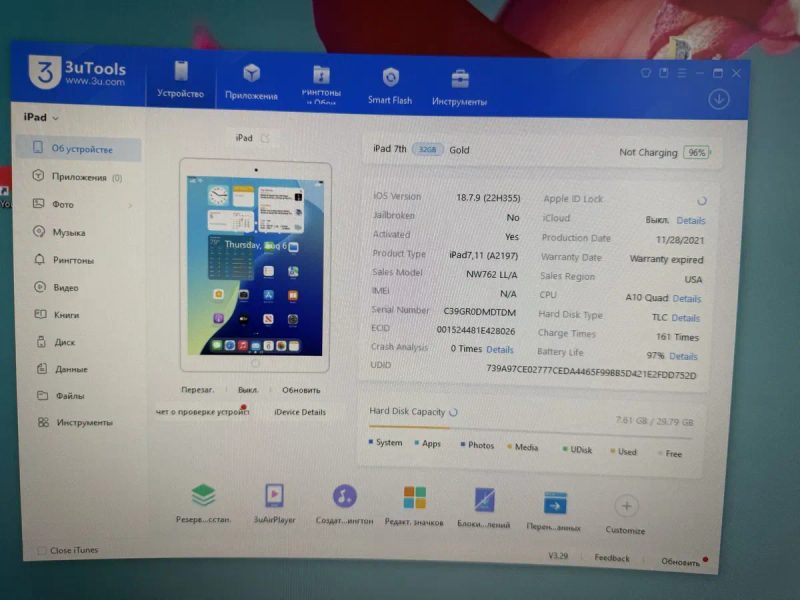
Task: Click the Charge Times 161 Times value
Action: click(x=677, y=337)
